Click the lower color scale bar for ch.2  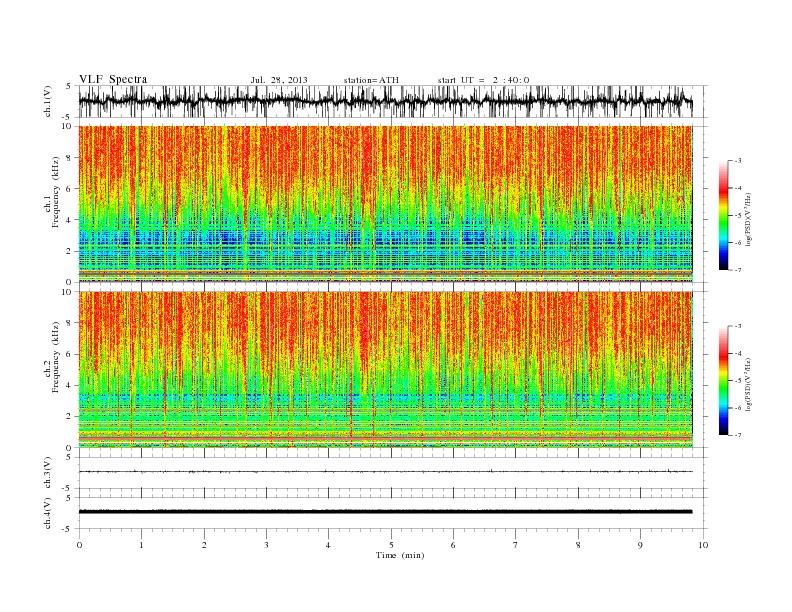(x=723, y=381)
